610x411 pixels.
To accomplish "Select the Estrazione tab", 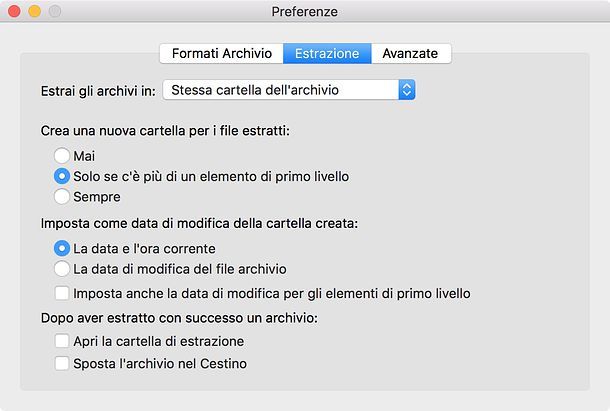I will coord(327,53).
